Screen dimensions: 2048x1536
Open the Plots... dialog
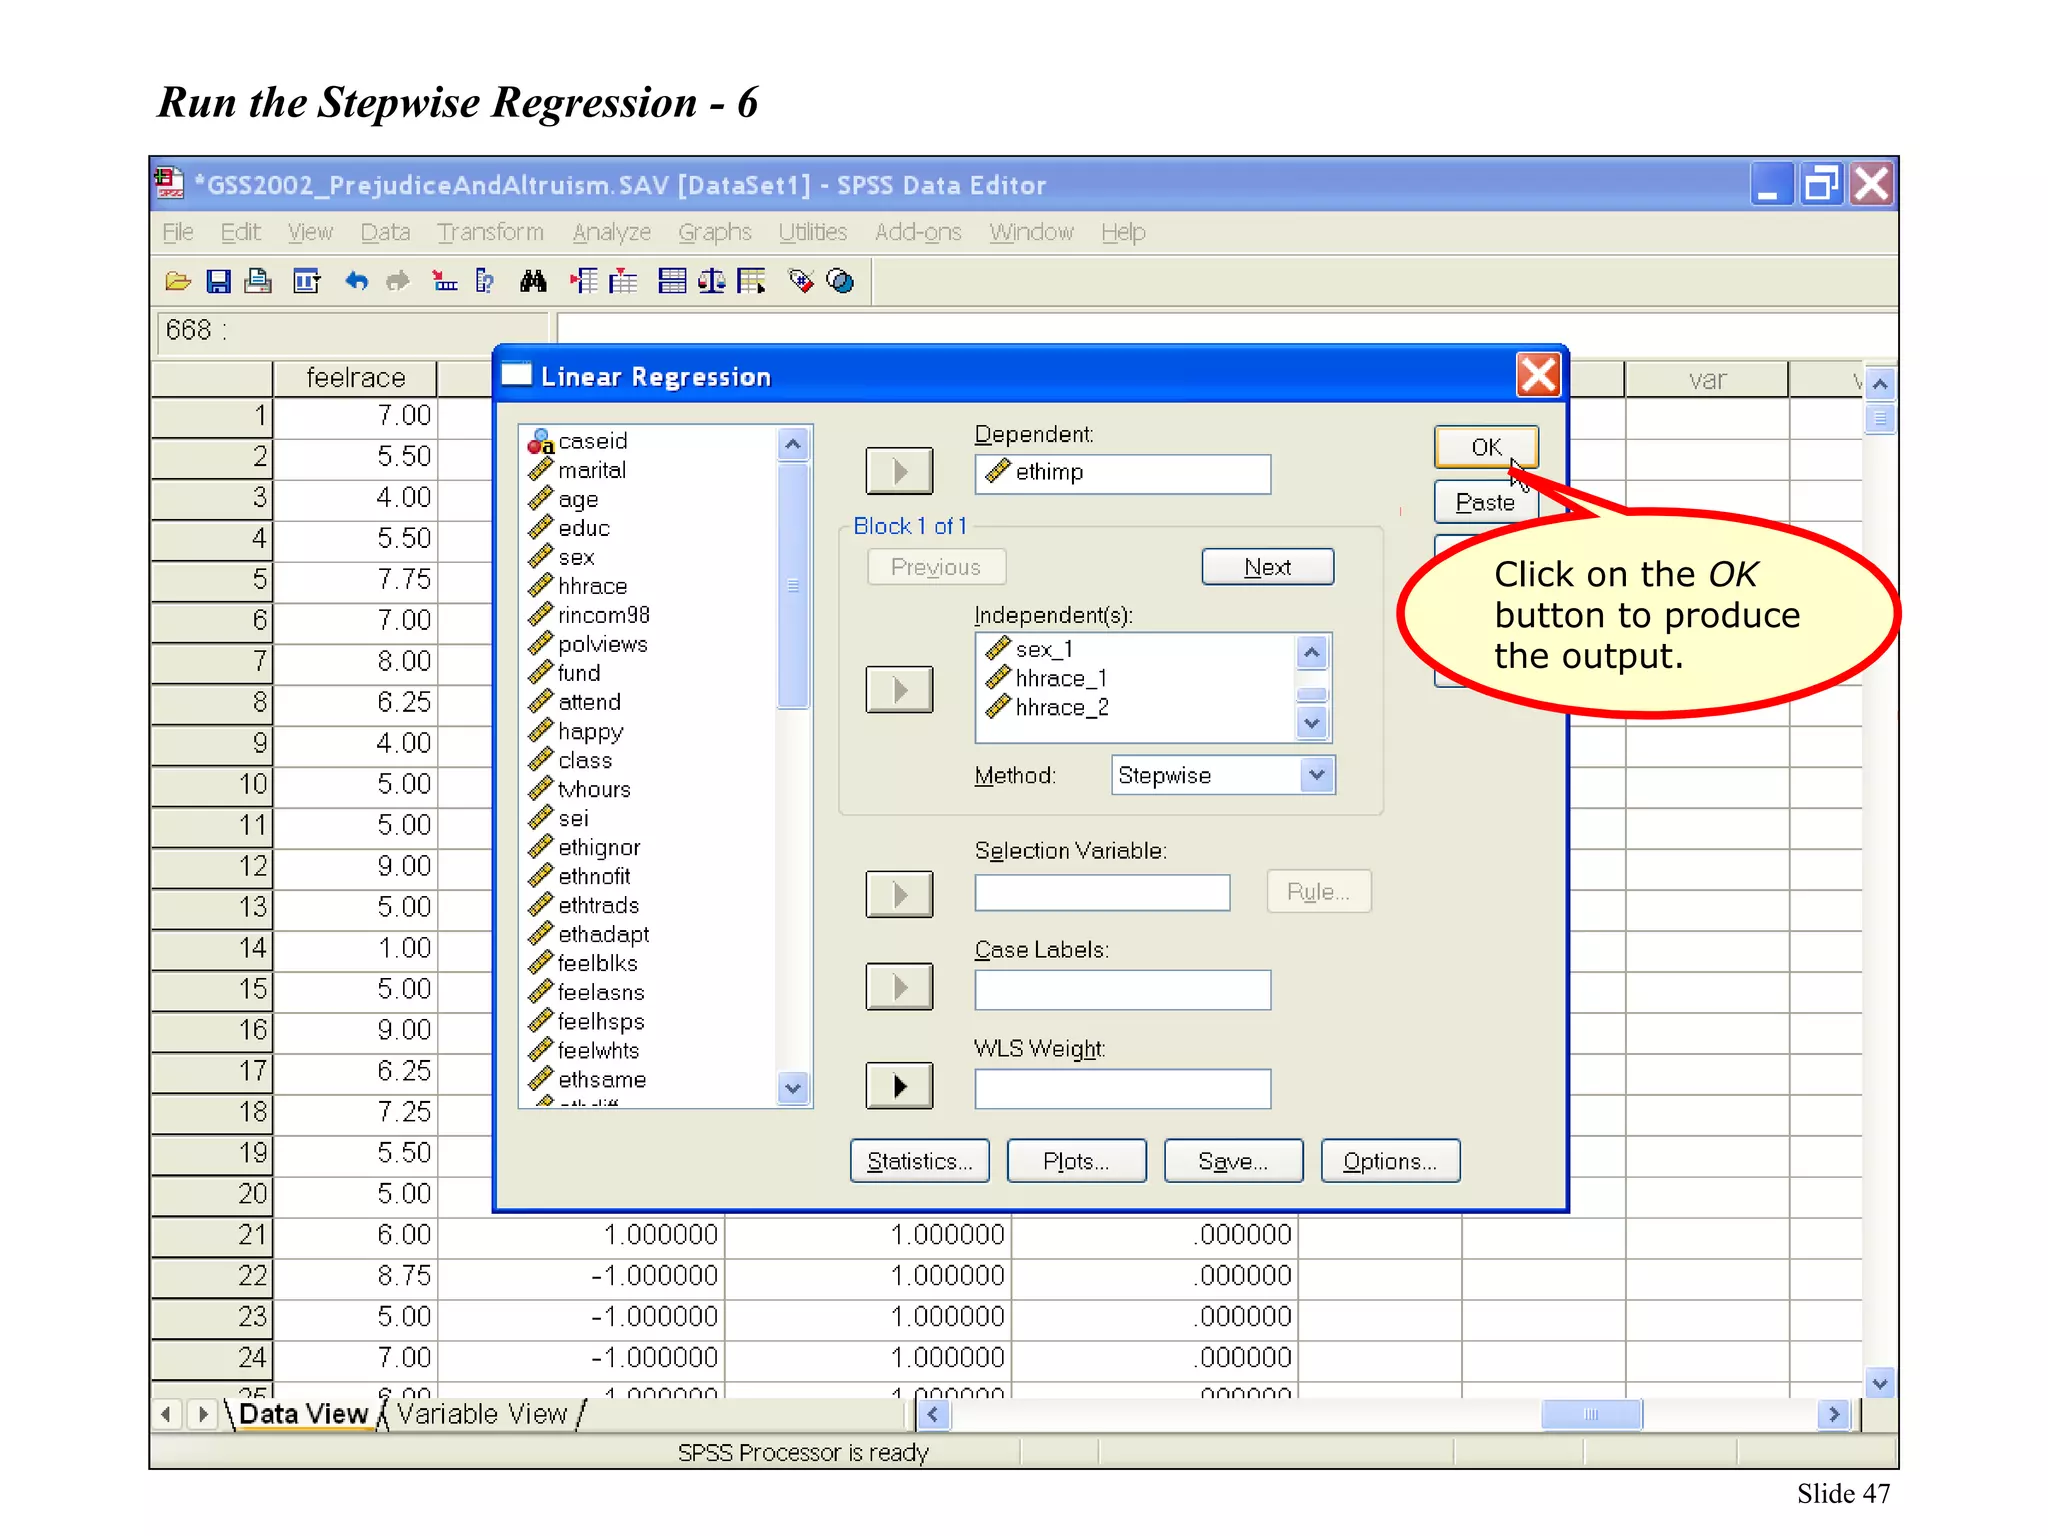(1076, 1161)
